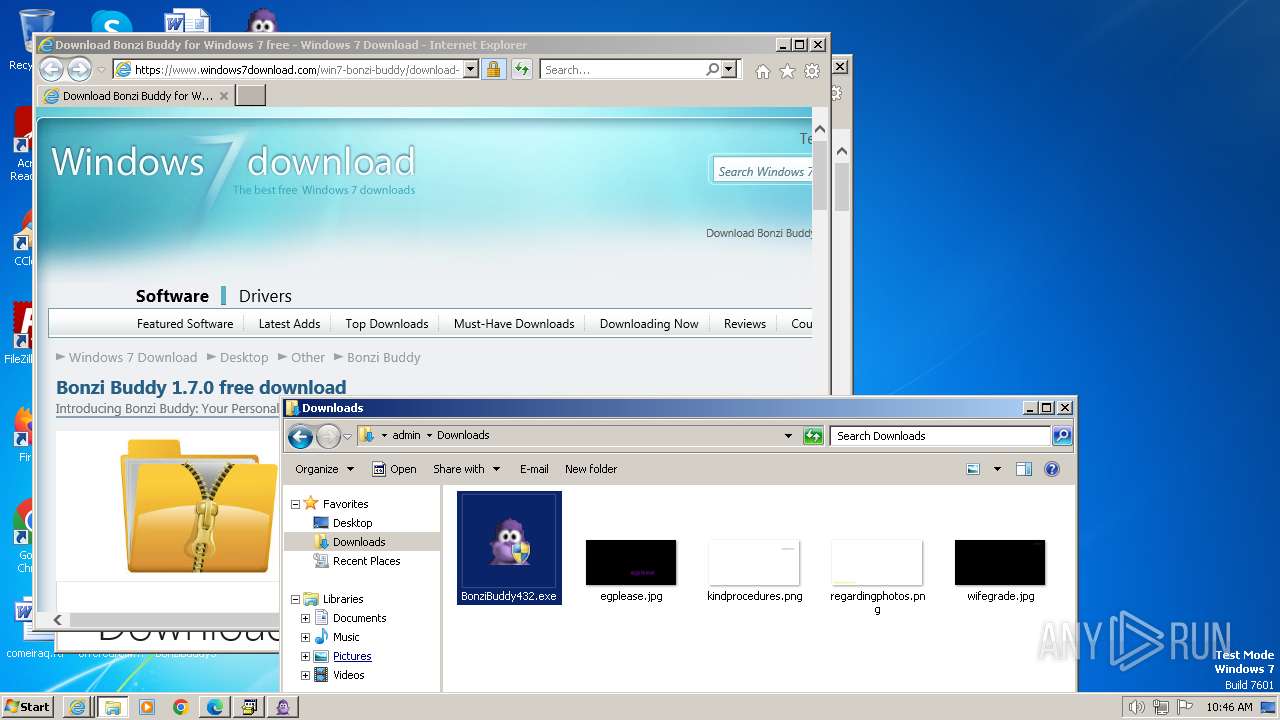This screenshot has width=1280, height=720.
Task: Click the refresh icon beside address bar
Action: (521, 69)
